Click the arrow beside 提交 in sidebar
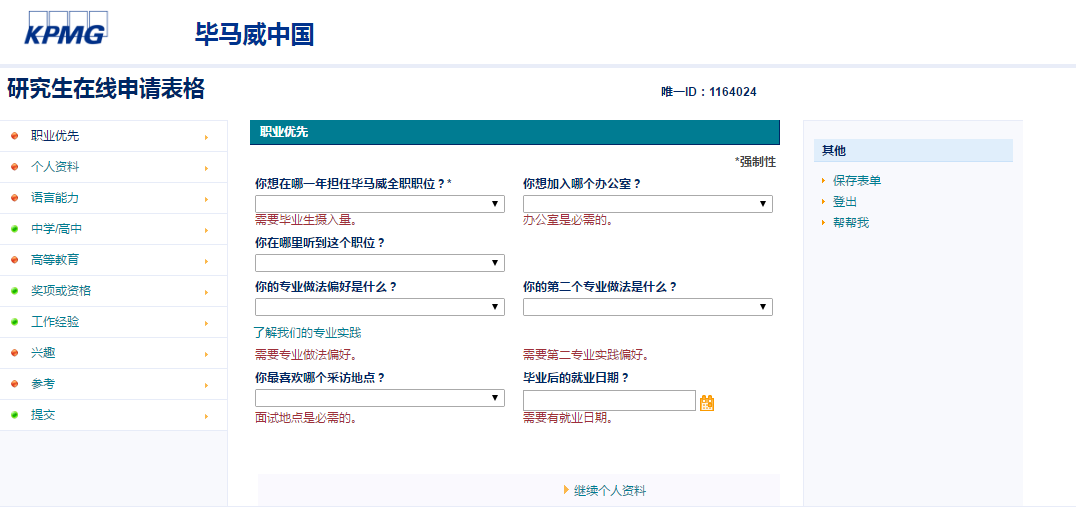 (x=206, y=416)
